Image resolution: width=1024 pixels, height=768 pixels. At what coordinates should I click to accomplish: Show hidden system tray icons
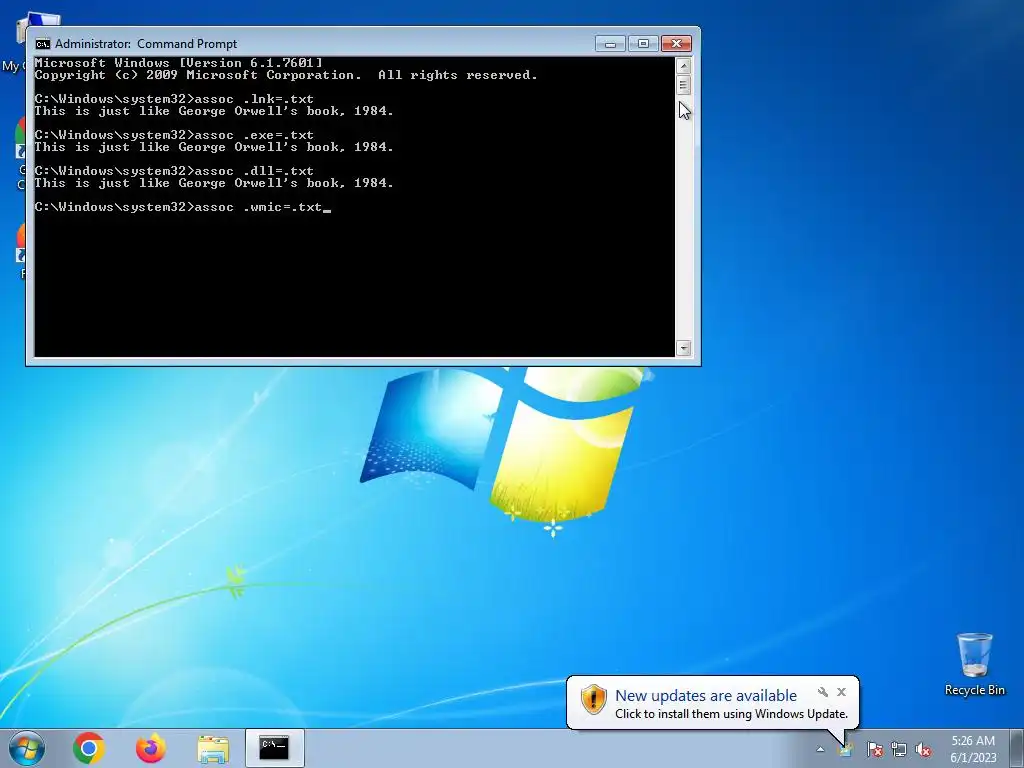(820, 750)
